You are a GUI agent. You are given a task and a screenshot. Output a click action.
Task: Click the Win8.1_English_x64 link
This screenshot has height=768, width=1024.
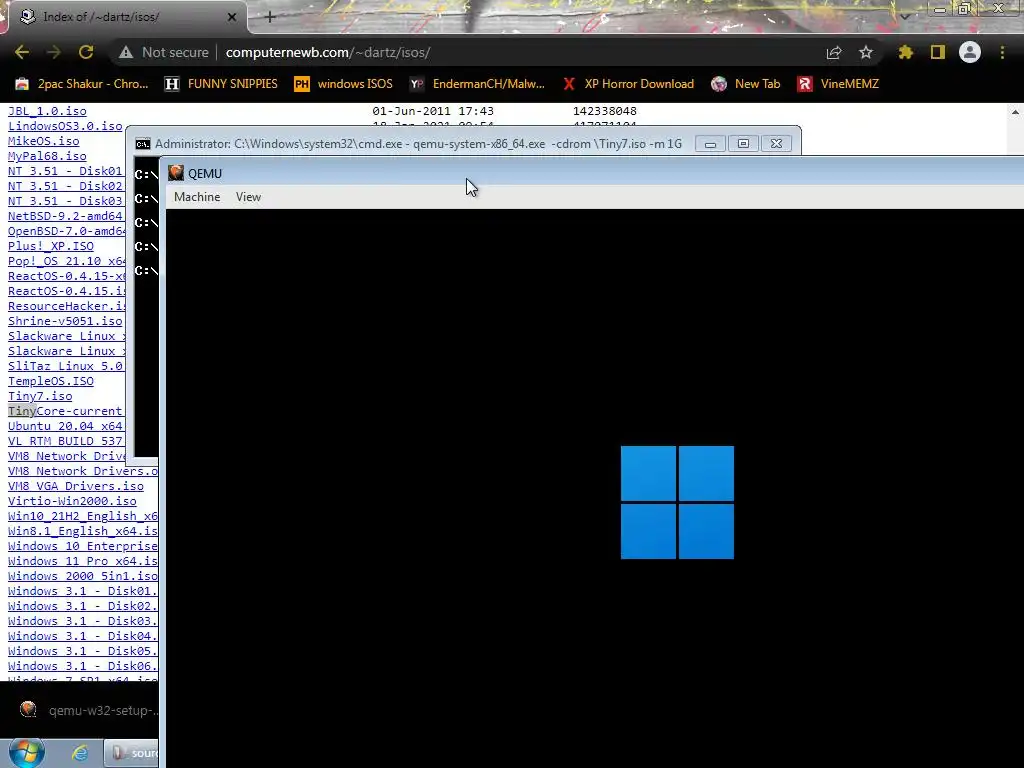(x=82, y=531)
